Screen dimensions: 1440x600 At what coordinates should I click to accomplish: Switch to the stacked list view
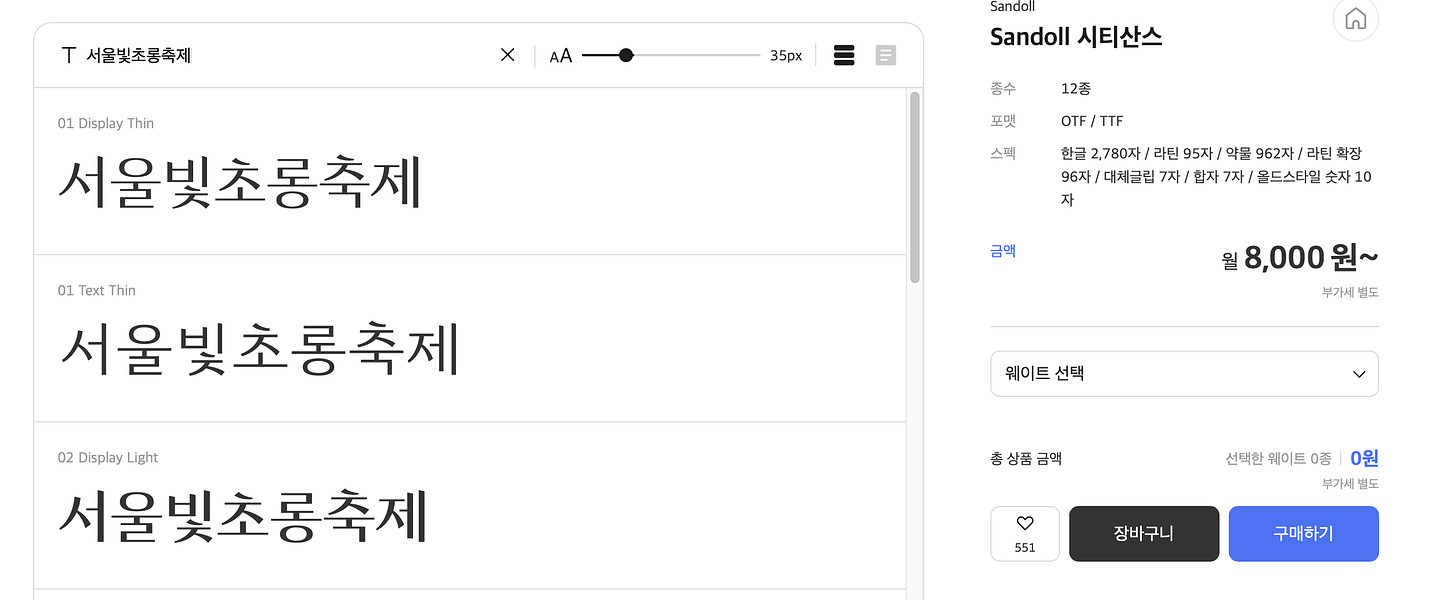click(844, 55)
